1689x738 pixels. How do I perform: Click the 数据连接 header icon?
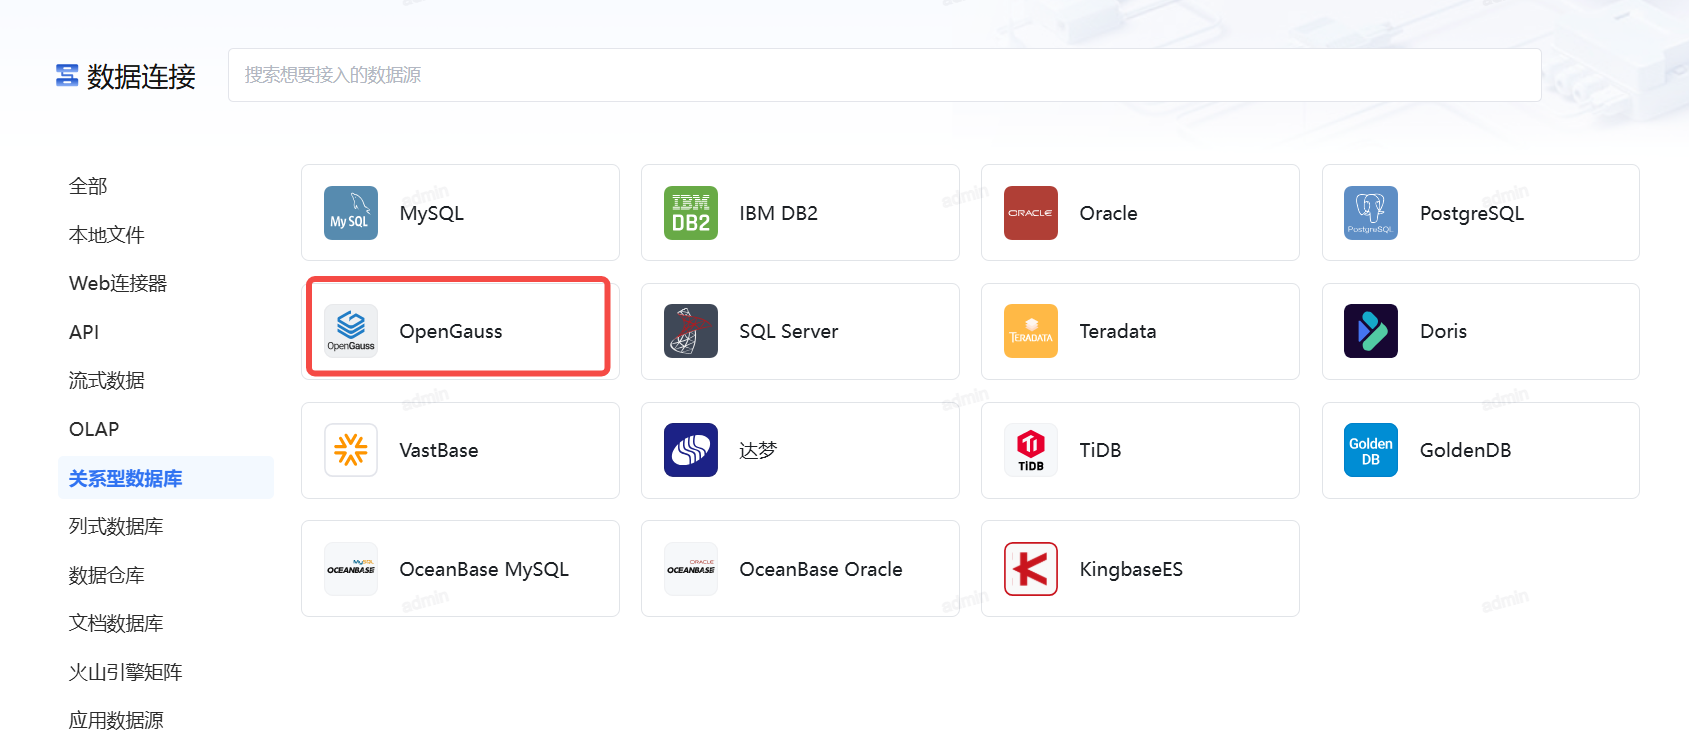(x=67, y=75)
